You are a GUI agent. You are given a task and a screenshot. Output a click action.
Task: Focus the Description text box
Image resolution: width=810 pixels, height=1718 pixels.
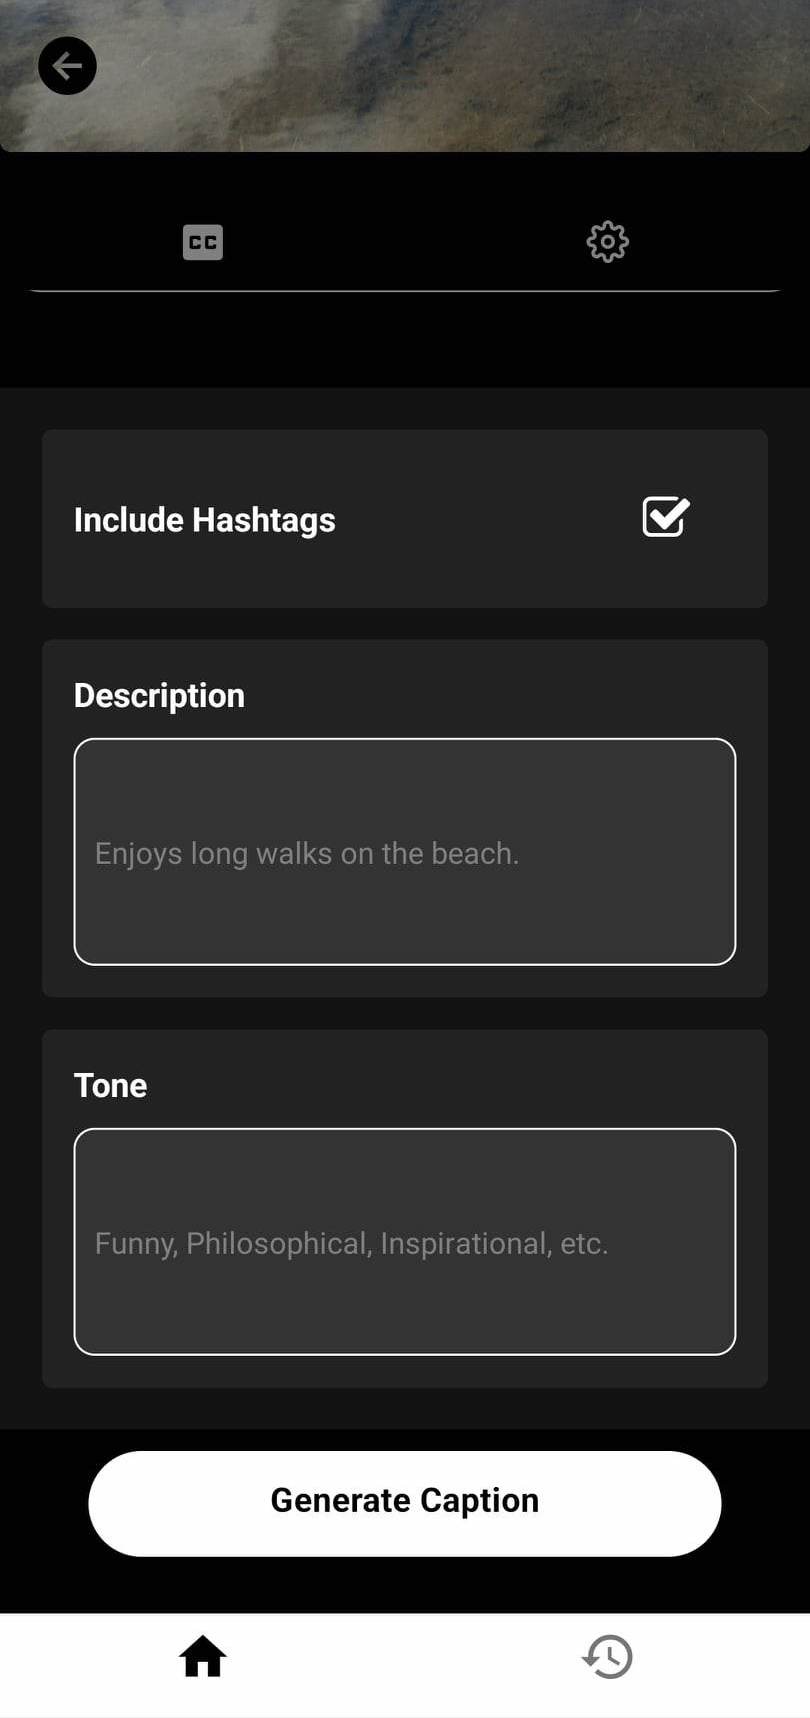405,852
